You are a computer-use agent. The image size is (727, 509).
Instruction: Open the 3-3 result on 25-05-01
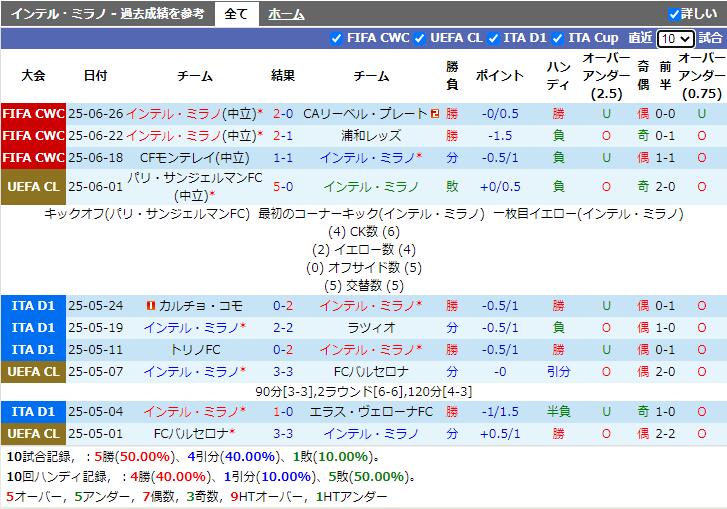pos(283,434)
